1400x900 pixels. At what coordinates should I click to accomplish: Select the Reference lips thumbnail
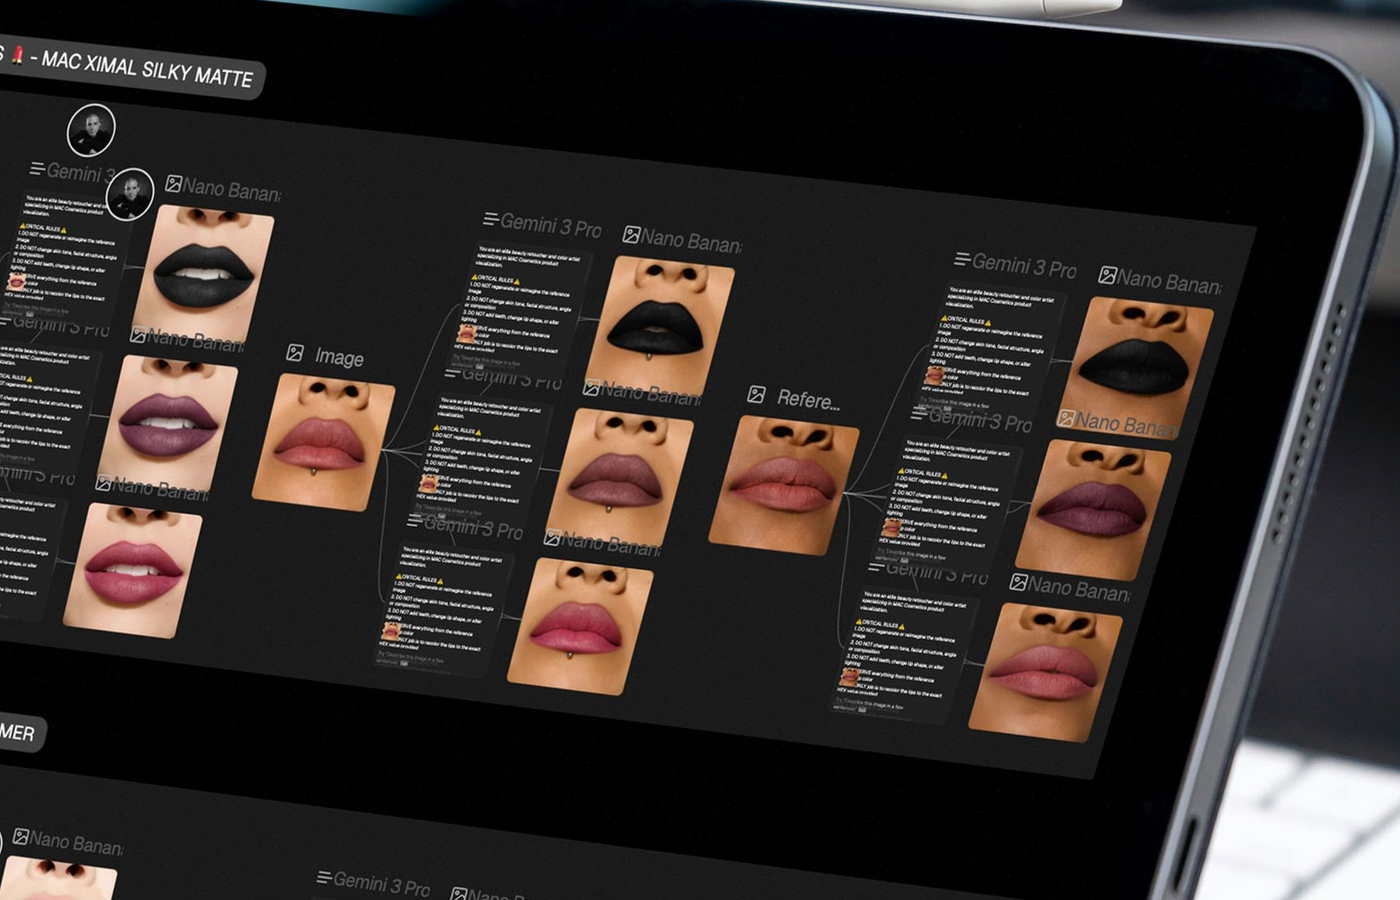(783, 485)
